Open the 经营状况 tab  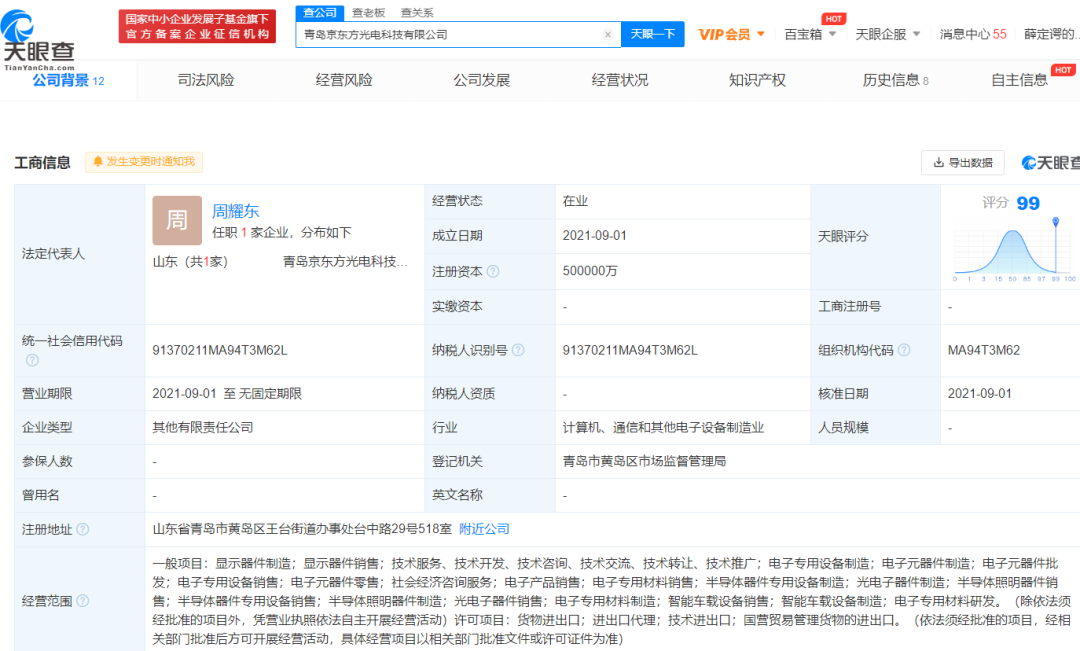tap(619, 81)
